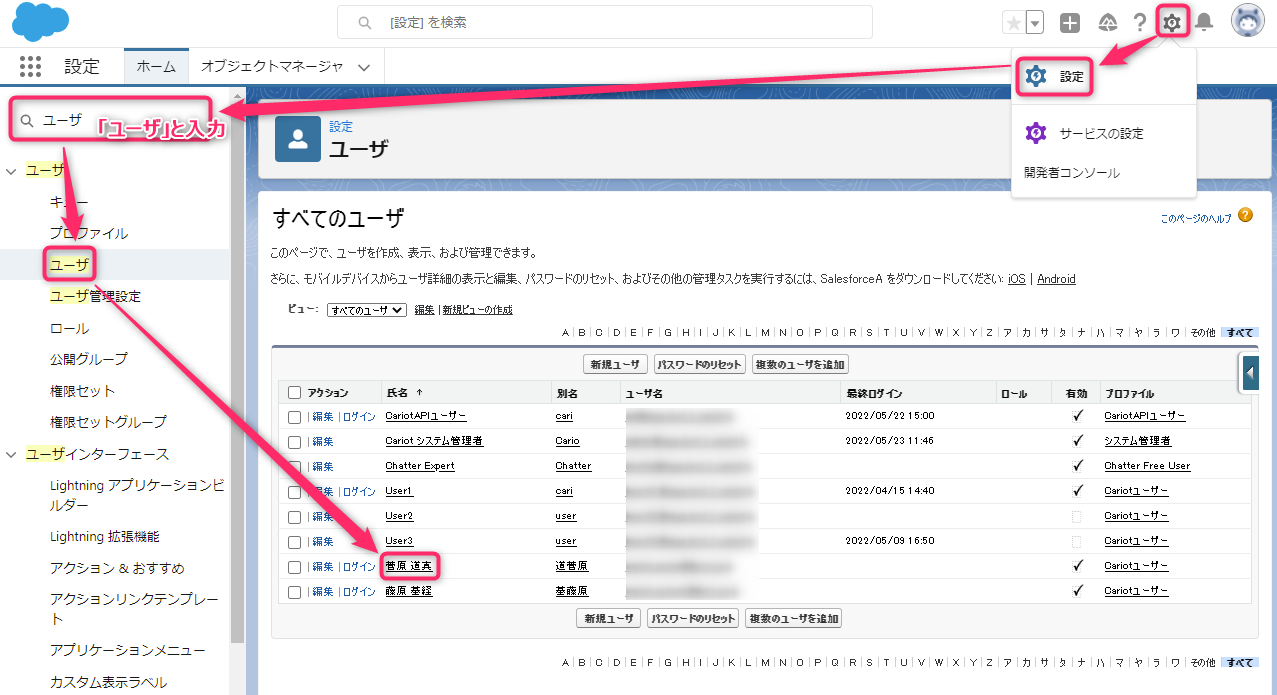Check the box for User2 row
This screenshot has width=1277, height=695.
tap(294, 516)
